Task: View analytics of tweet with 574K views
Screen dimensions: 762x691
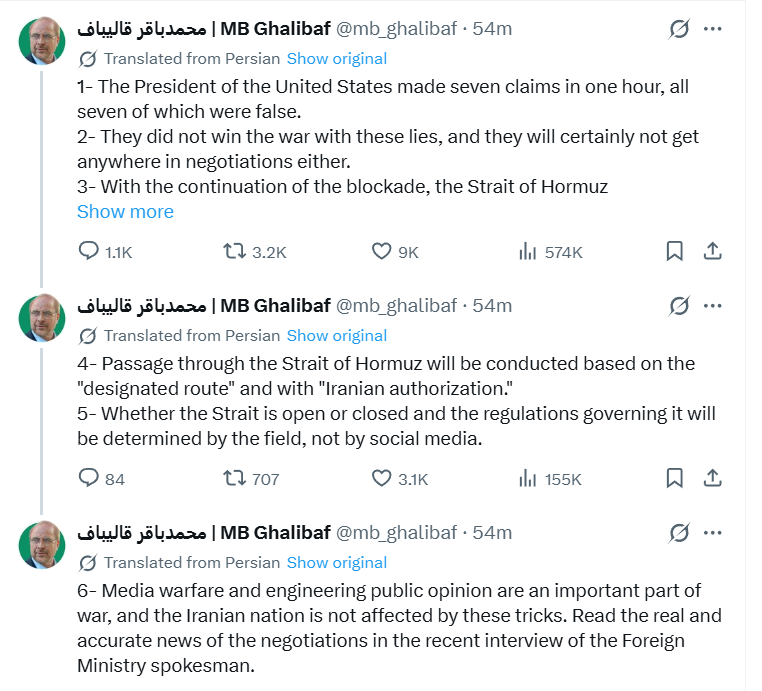Action: (528, 252)
